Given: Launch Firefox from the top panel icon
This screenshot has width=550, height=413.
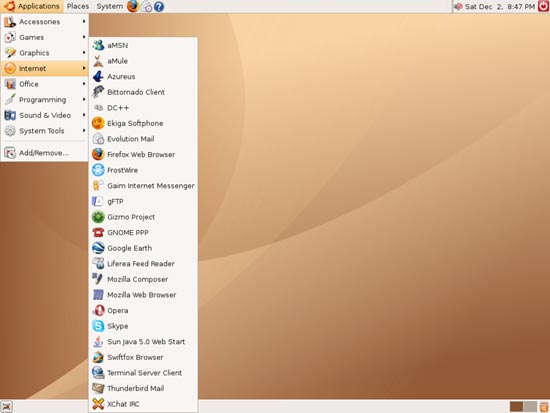Looking at the screenshot, I should coord(133,6).
